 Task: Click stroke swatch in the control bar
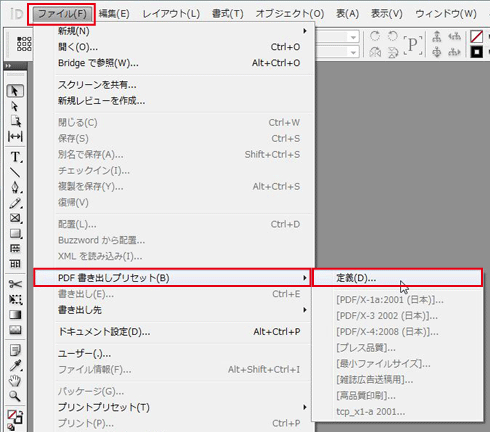point(477,52)
